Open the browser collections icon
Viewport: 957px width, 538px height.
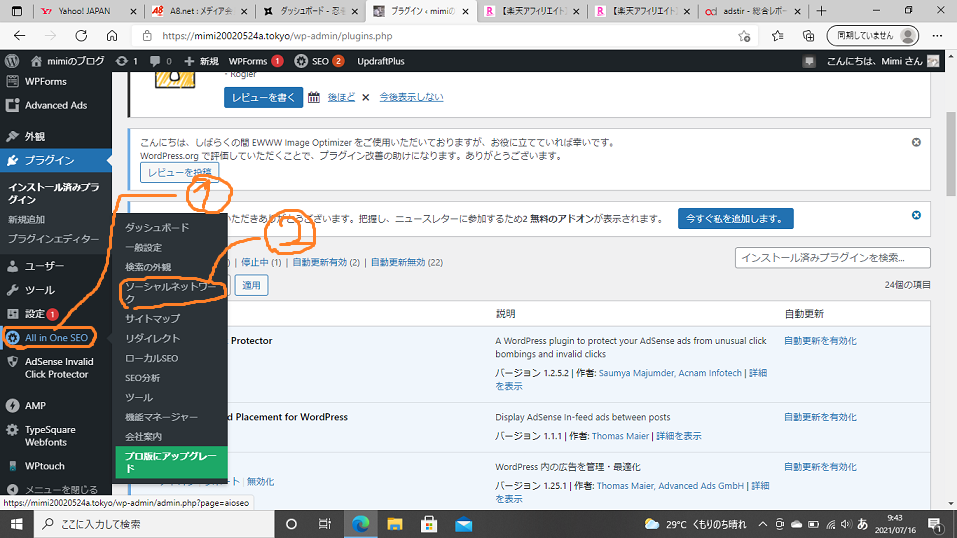pos(808,36)
